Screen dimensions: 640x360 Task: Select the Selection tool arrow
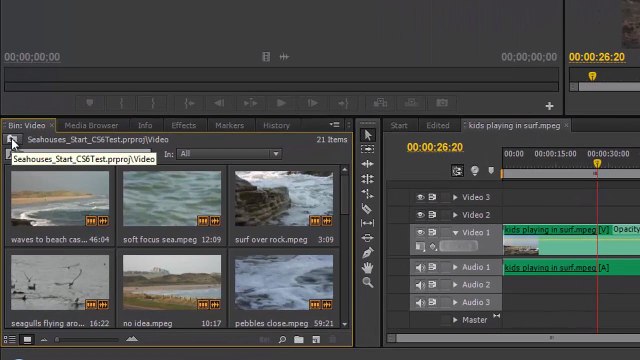coord(368,135)
